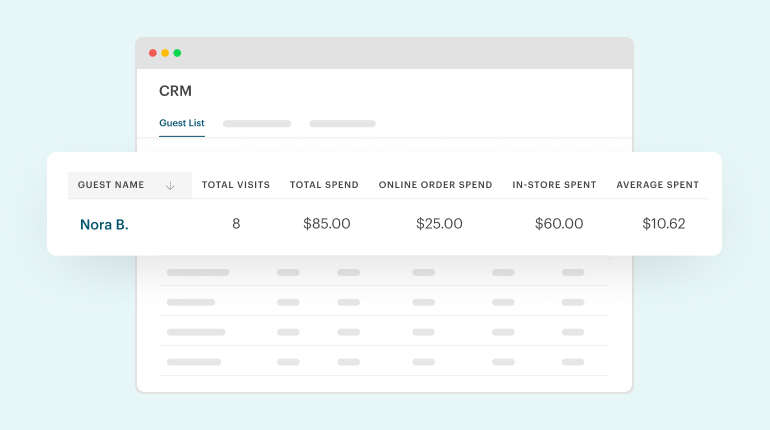Image resolution: width=770 pixels, height=430 pixels.
Task: Select the $60.00 in-store value
Action: (x=559, y=224)
